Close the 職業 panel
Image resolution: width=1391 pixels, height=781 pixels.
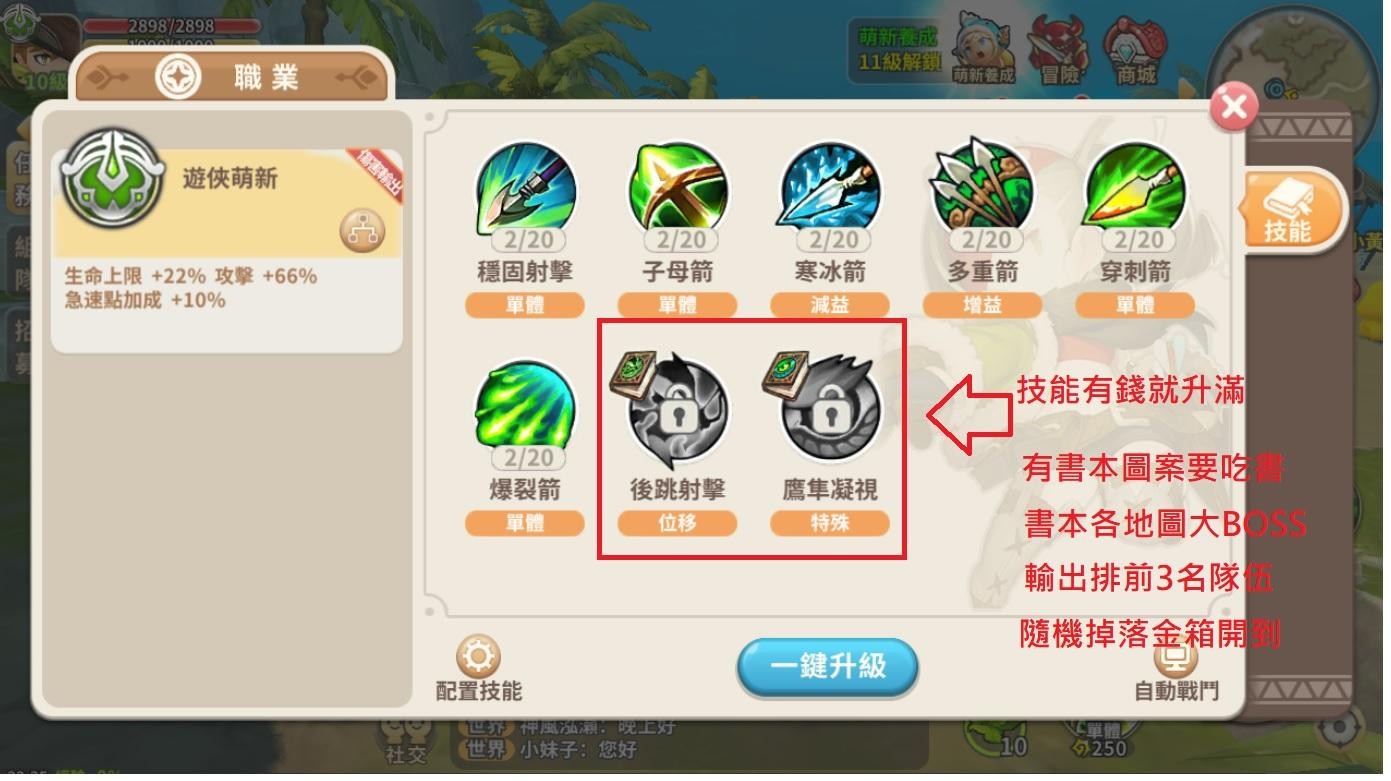(1234, 106)
